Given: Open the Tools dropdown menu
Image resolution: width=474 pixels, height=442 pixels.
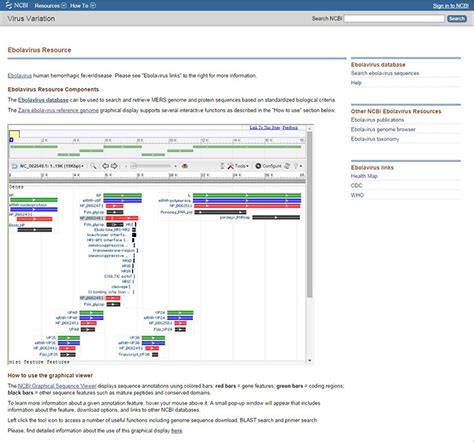Looking at the screenshot, I should pyautogui.click(x=238, y=166).
